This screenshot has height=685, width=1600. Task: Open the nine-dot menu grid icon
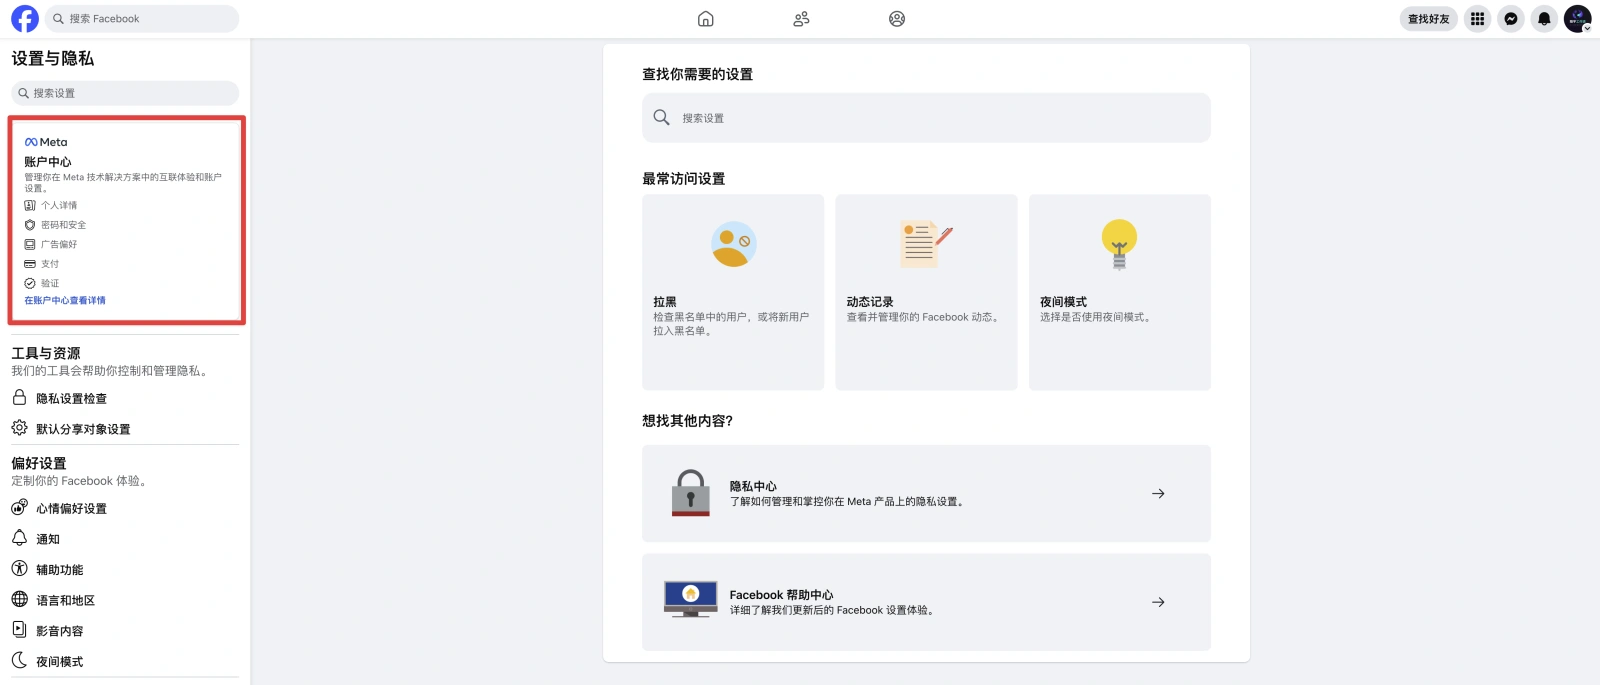1477,19
